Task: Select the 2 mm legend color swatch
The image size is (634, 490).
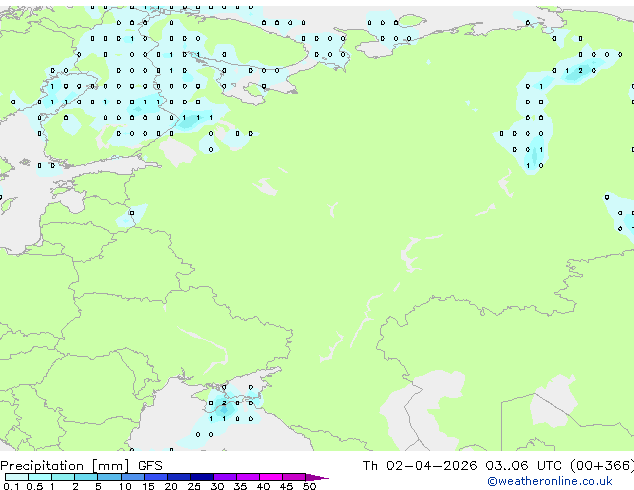Action: (x=86, y=477)
